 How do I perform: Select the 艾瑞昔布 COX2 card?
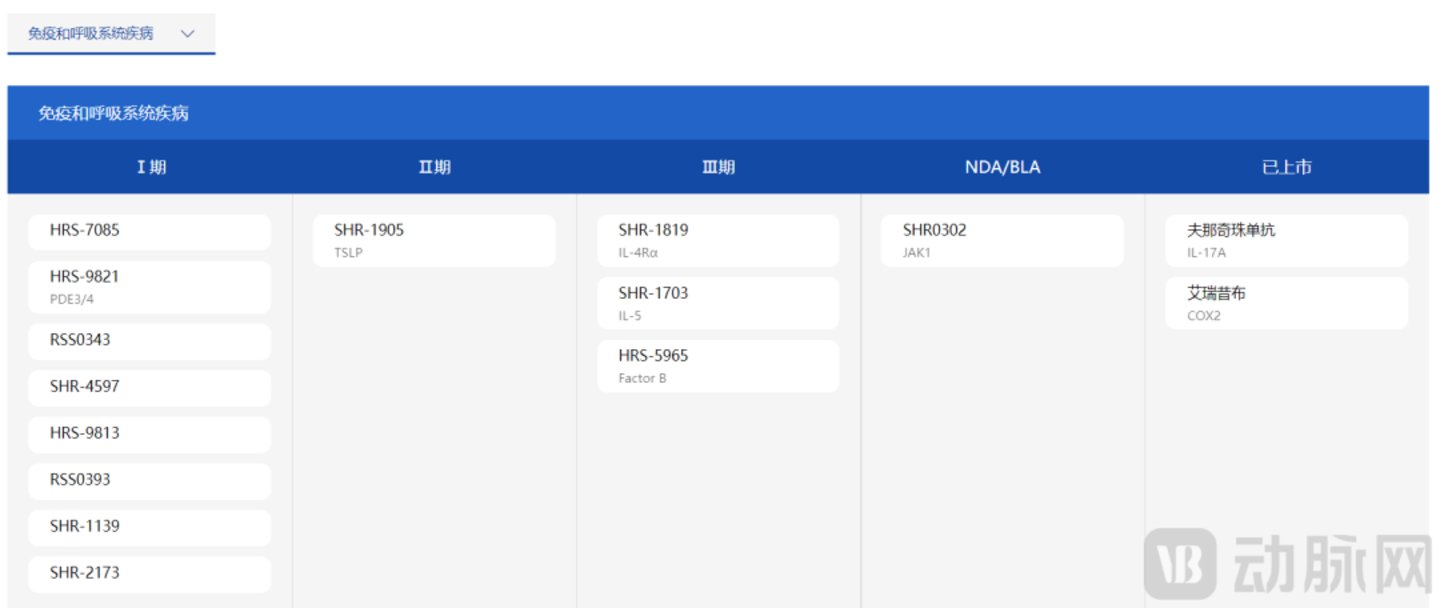(x=1286, y=303)
